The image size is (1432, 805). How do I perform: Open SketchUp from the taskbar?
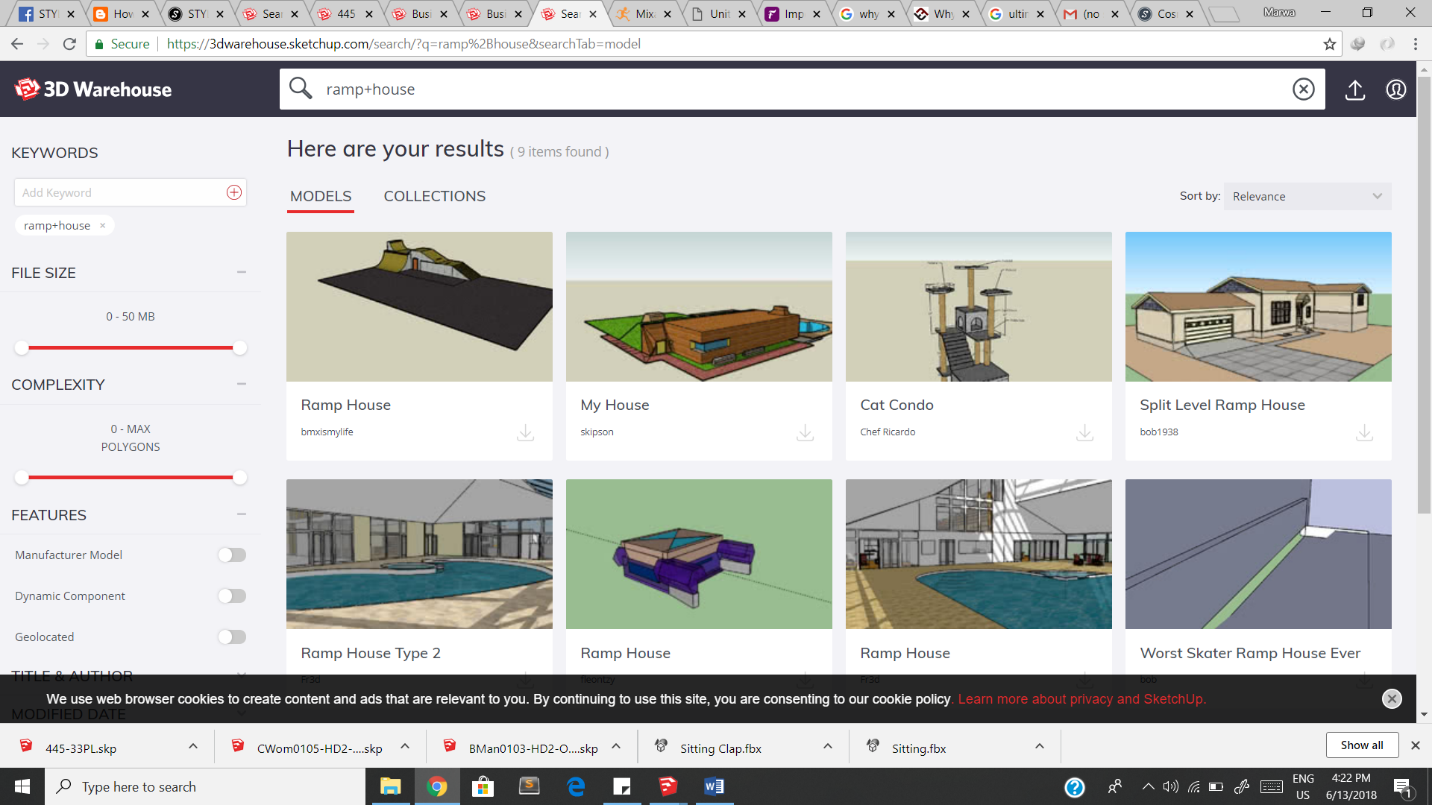pyautogui.click(x=668, y=786)
